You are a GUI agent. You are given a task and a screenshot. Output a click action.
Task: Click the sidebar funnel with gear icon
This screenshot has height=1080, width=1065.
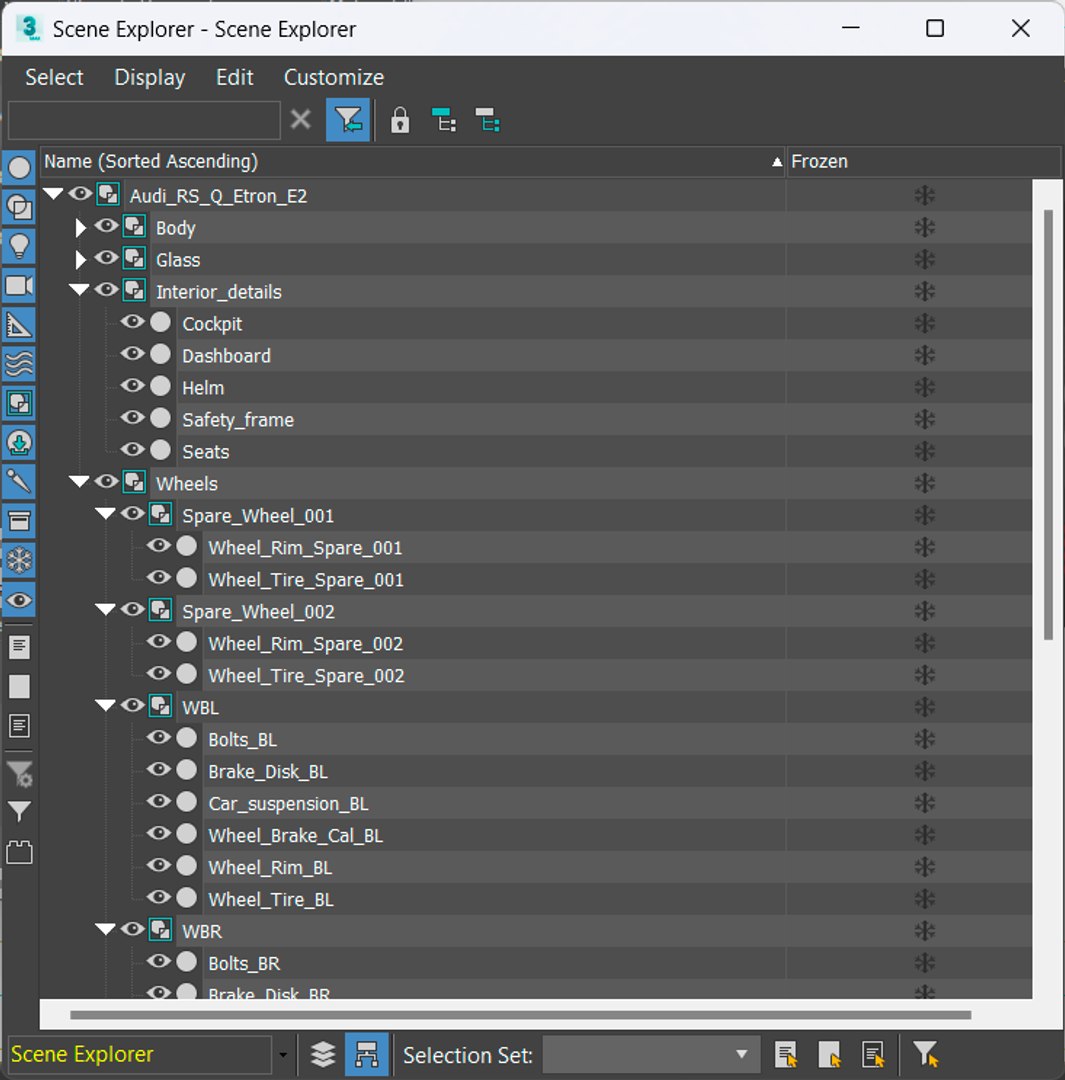(19, 774)
